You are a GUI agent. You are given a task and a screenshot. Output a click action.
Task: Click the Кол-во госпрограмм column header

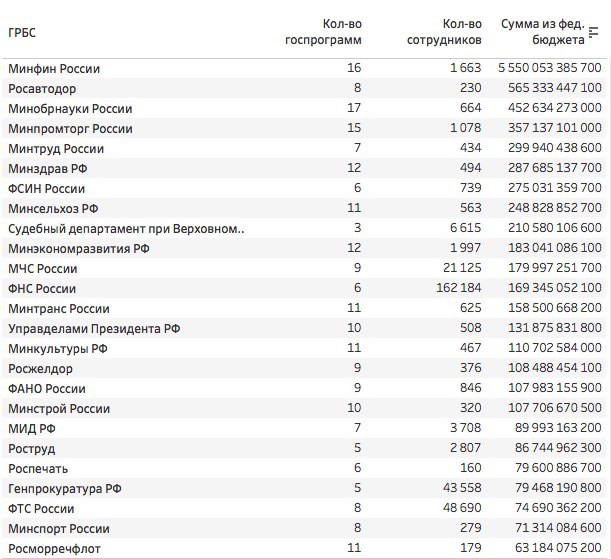click(323, 32)
